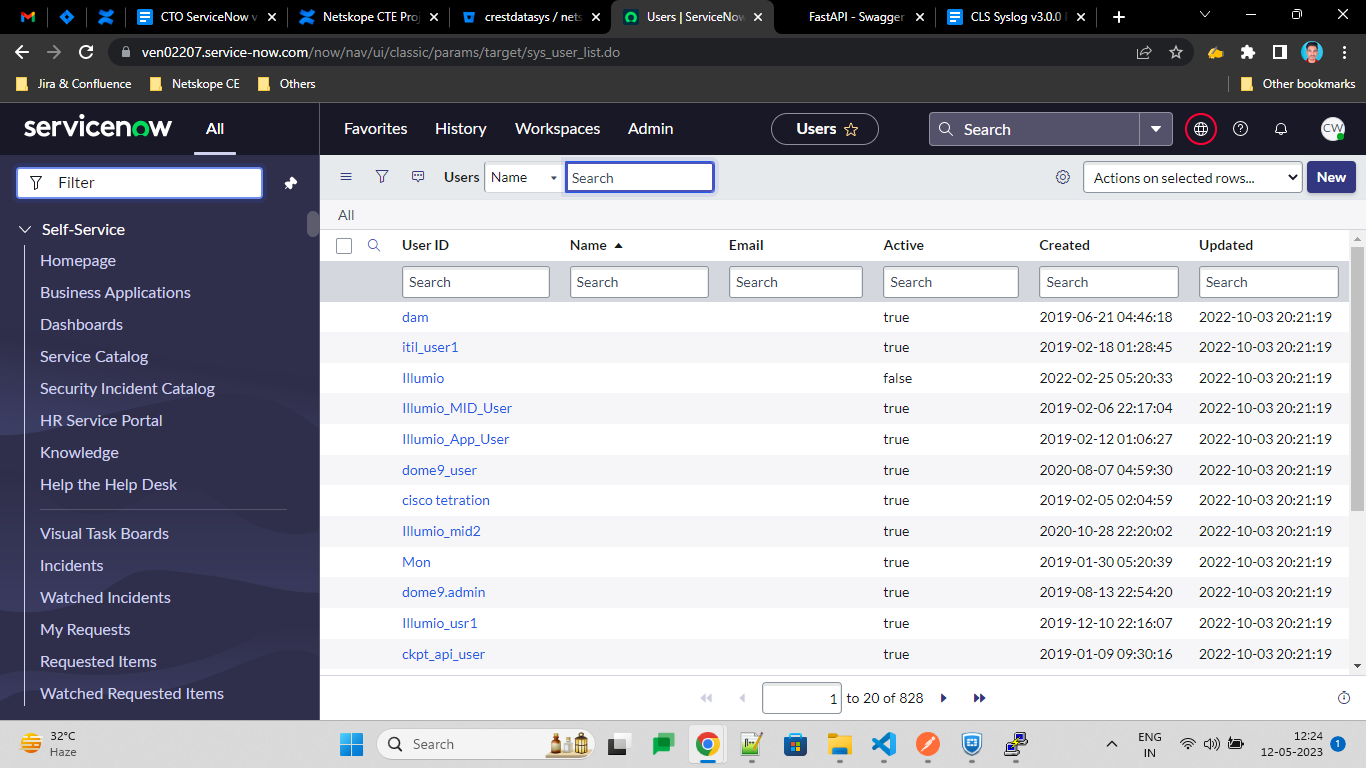Open the globe scope selector icon

pos(1201,129)
